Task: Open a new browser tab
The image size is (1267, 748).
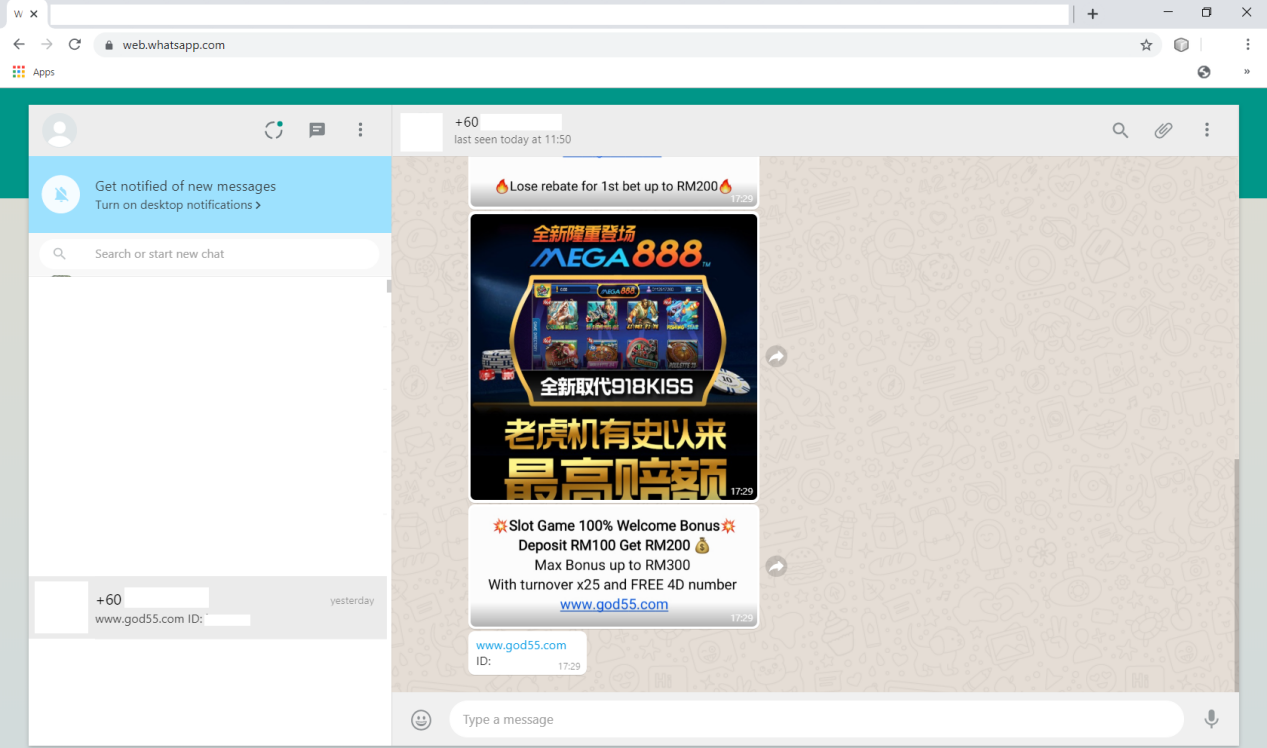Action: (1093, 14)
